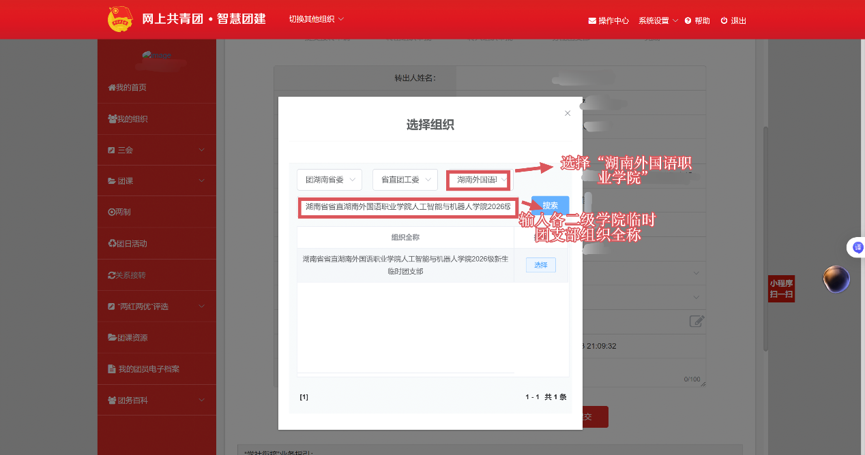Click the edit pencil icon in the background form

[x=697, y=321]
